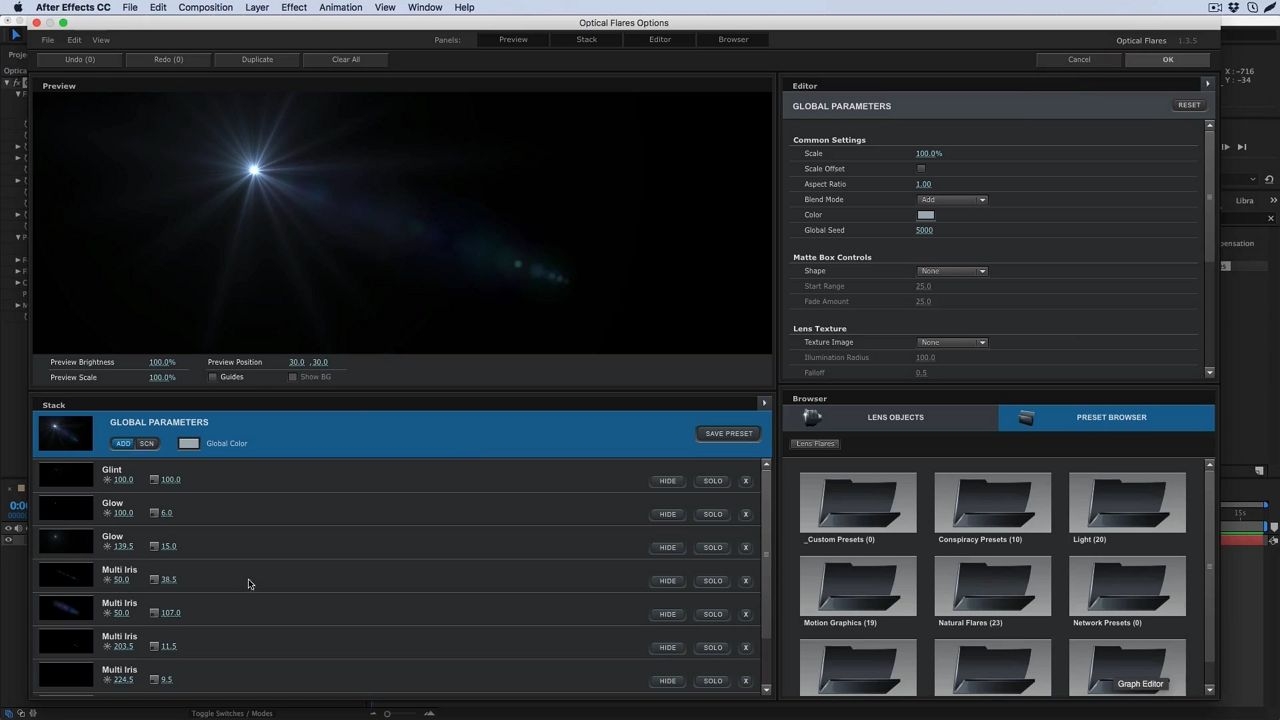
Task: Click the brightness star icon in Glint row
Action: [x=107, y=480]
